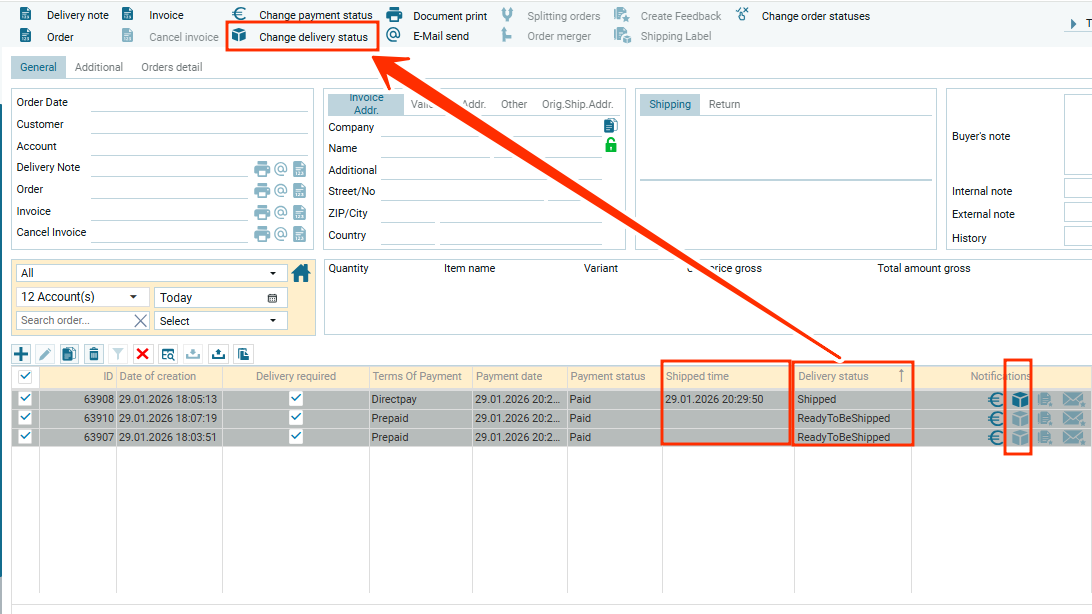The width and height of the screenshot is (1092, 614).
Task: Open the Select dropdown below Today
Action: point(220,321)
